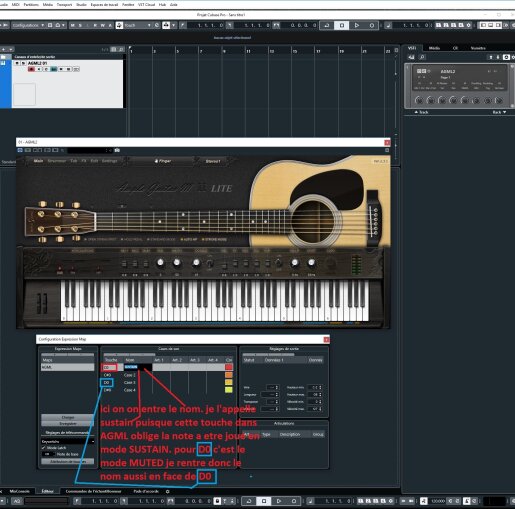This screenshot has width=515, height=509.
Task: Toggle Mode Latch checkbox
Action: point(43,448)
